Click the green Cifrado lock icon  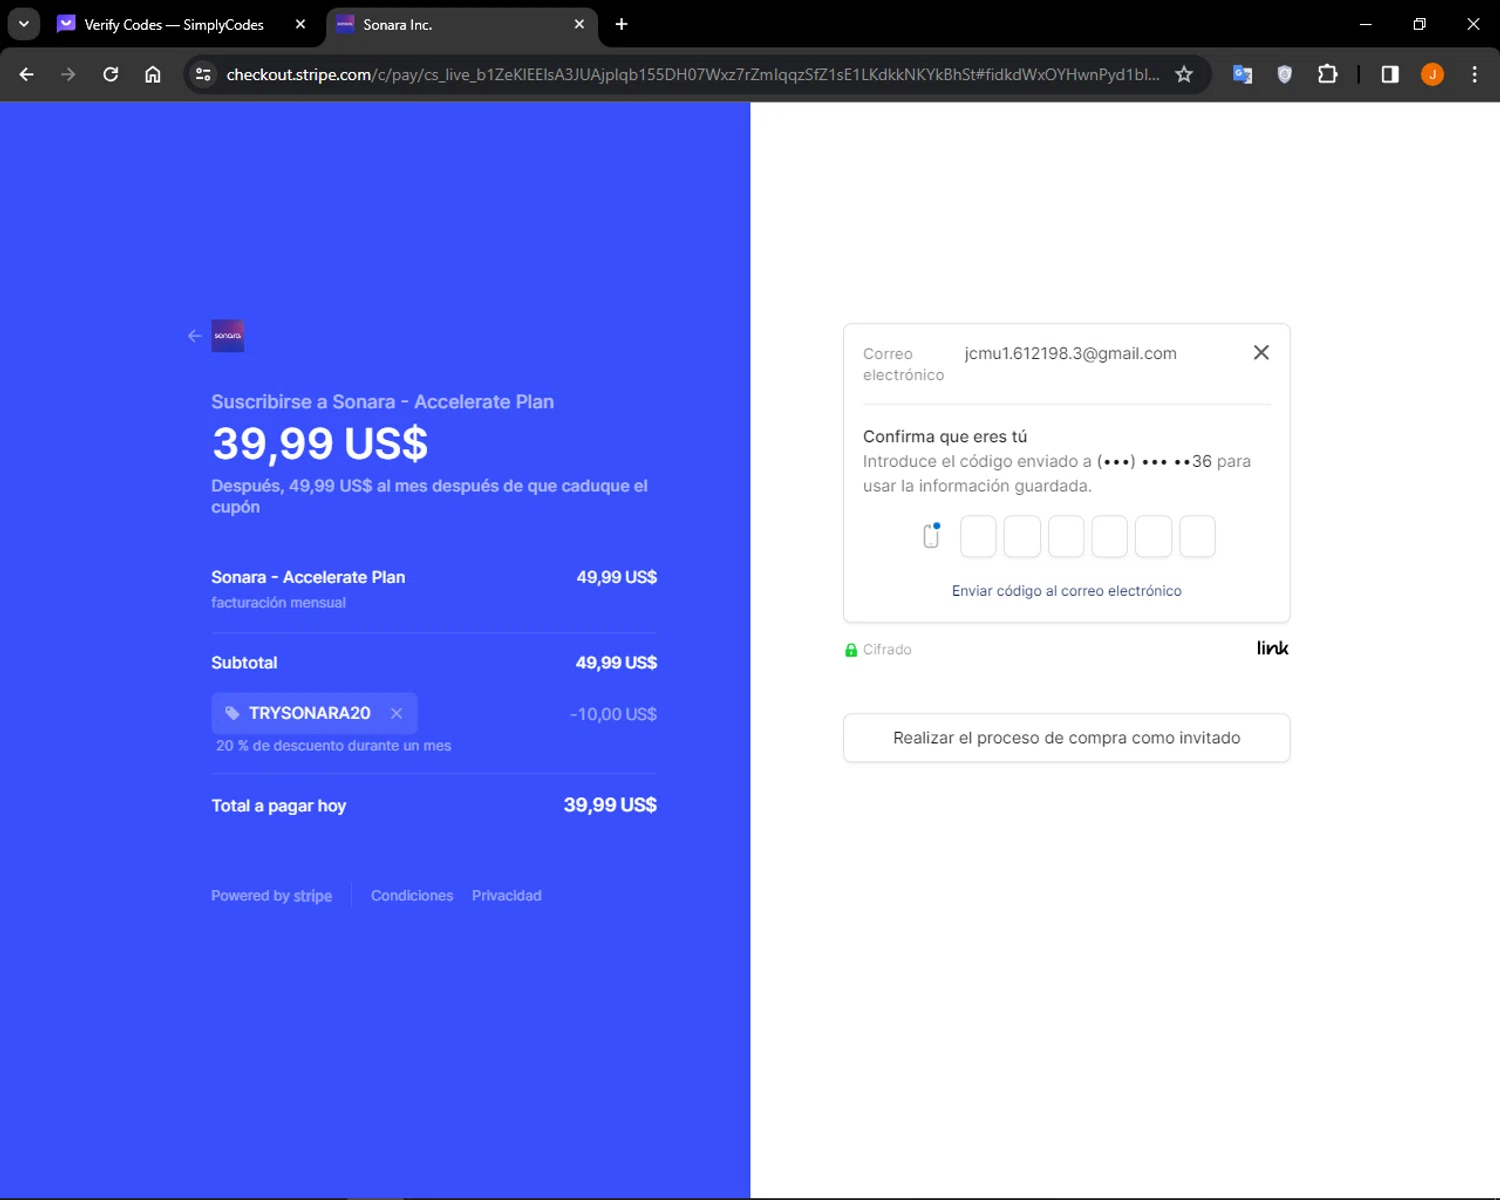coord(851,650)
